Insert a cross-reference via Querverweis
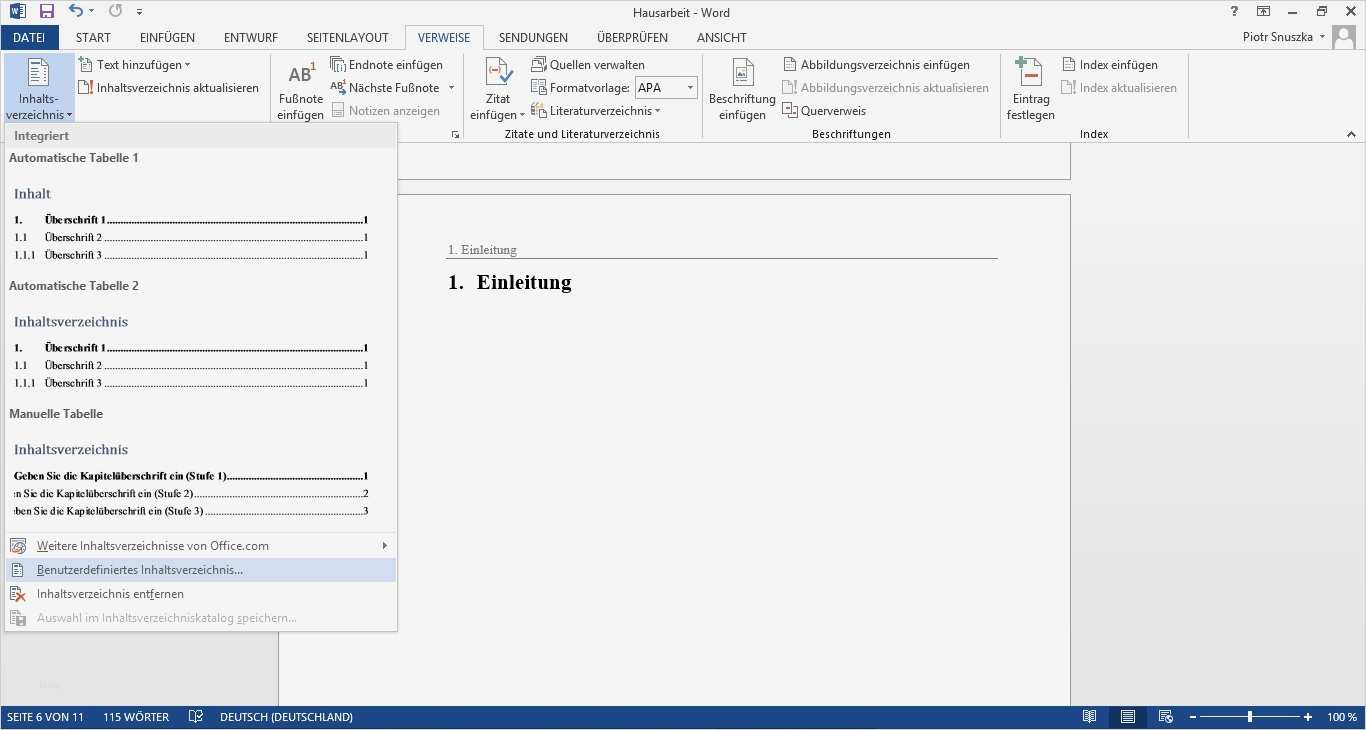The height and width of the screenshot is (730, 1366). (x=824, y=111)
